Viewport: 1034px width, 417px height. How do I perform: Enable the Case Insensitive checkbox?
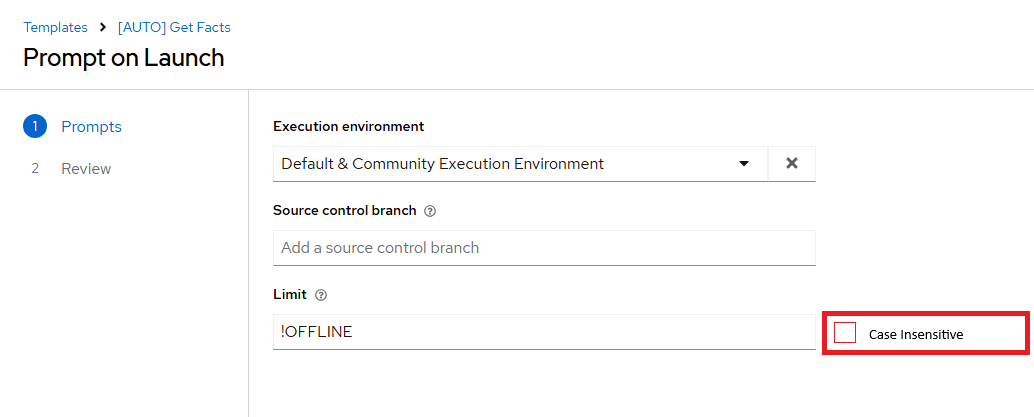coord(845,333)
